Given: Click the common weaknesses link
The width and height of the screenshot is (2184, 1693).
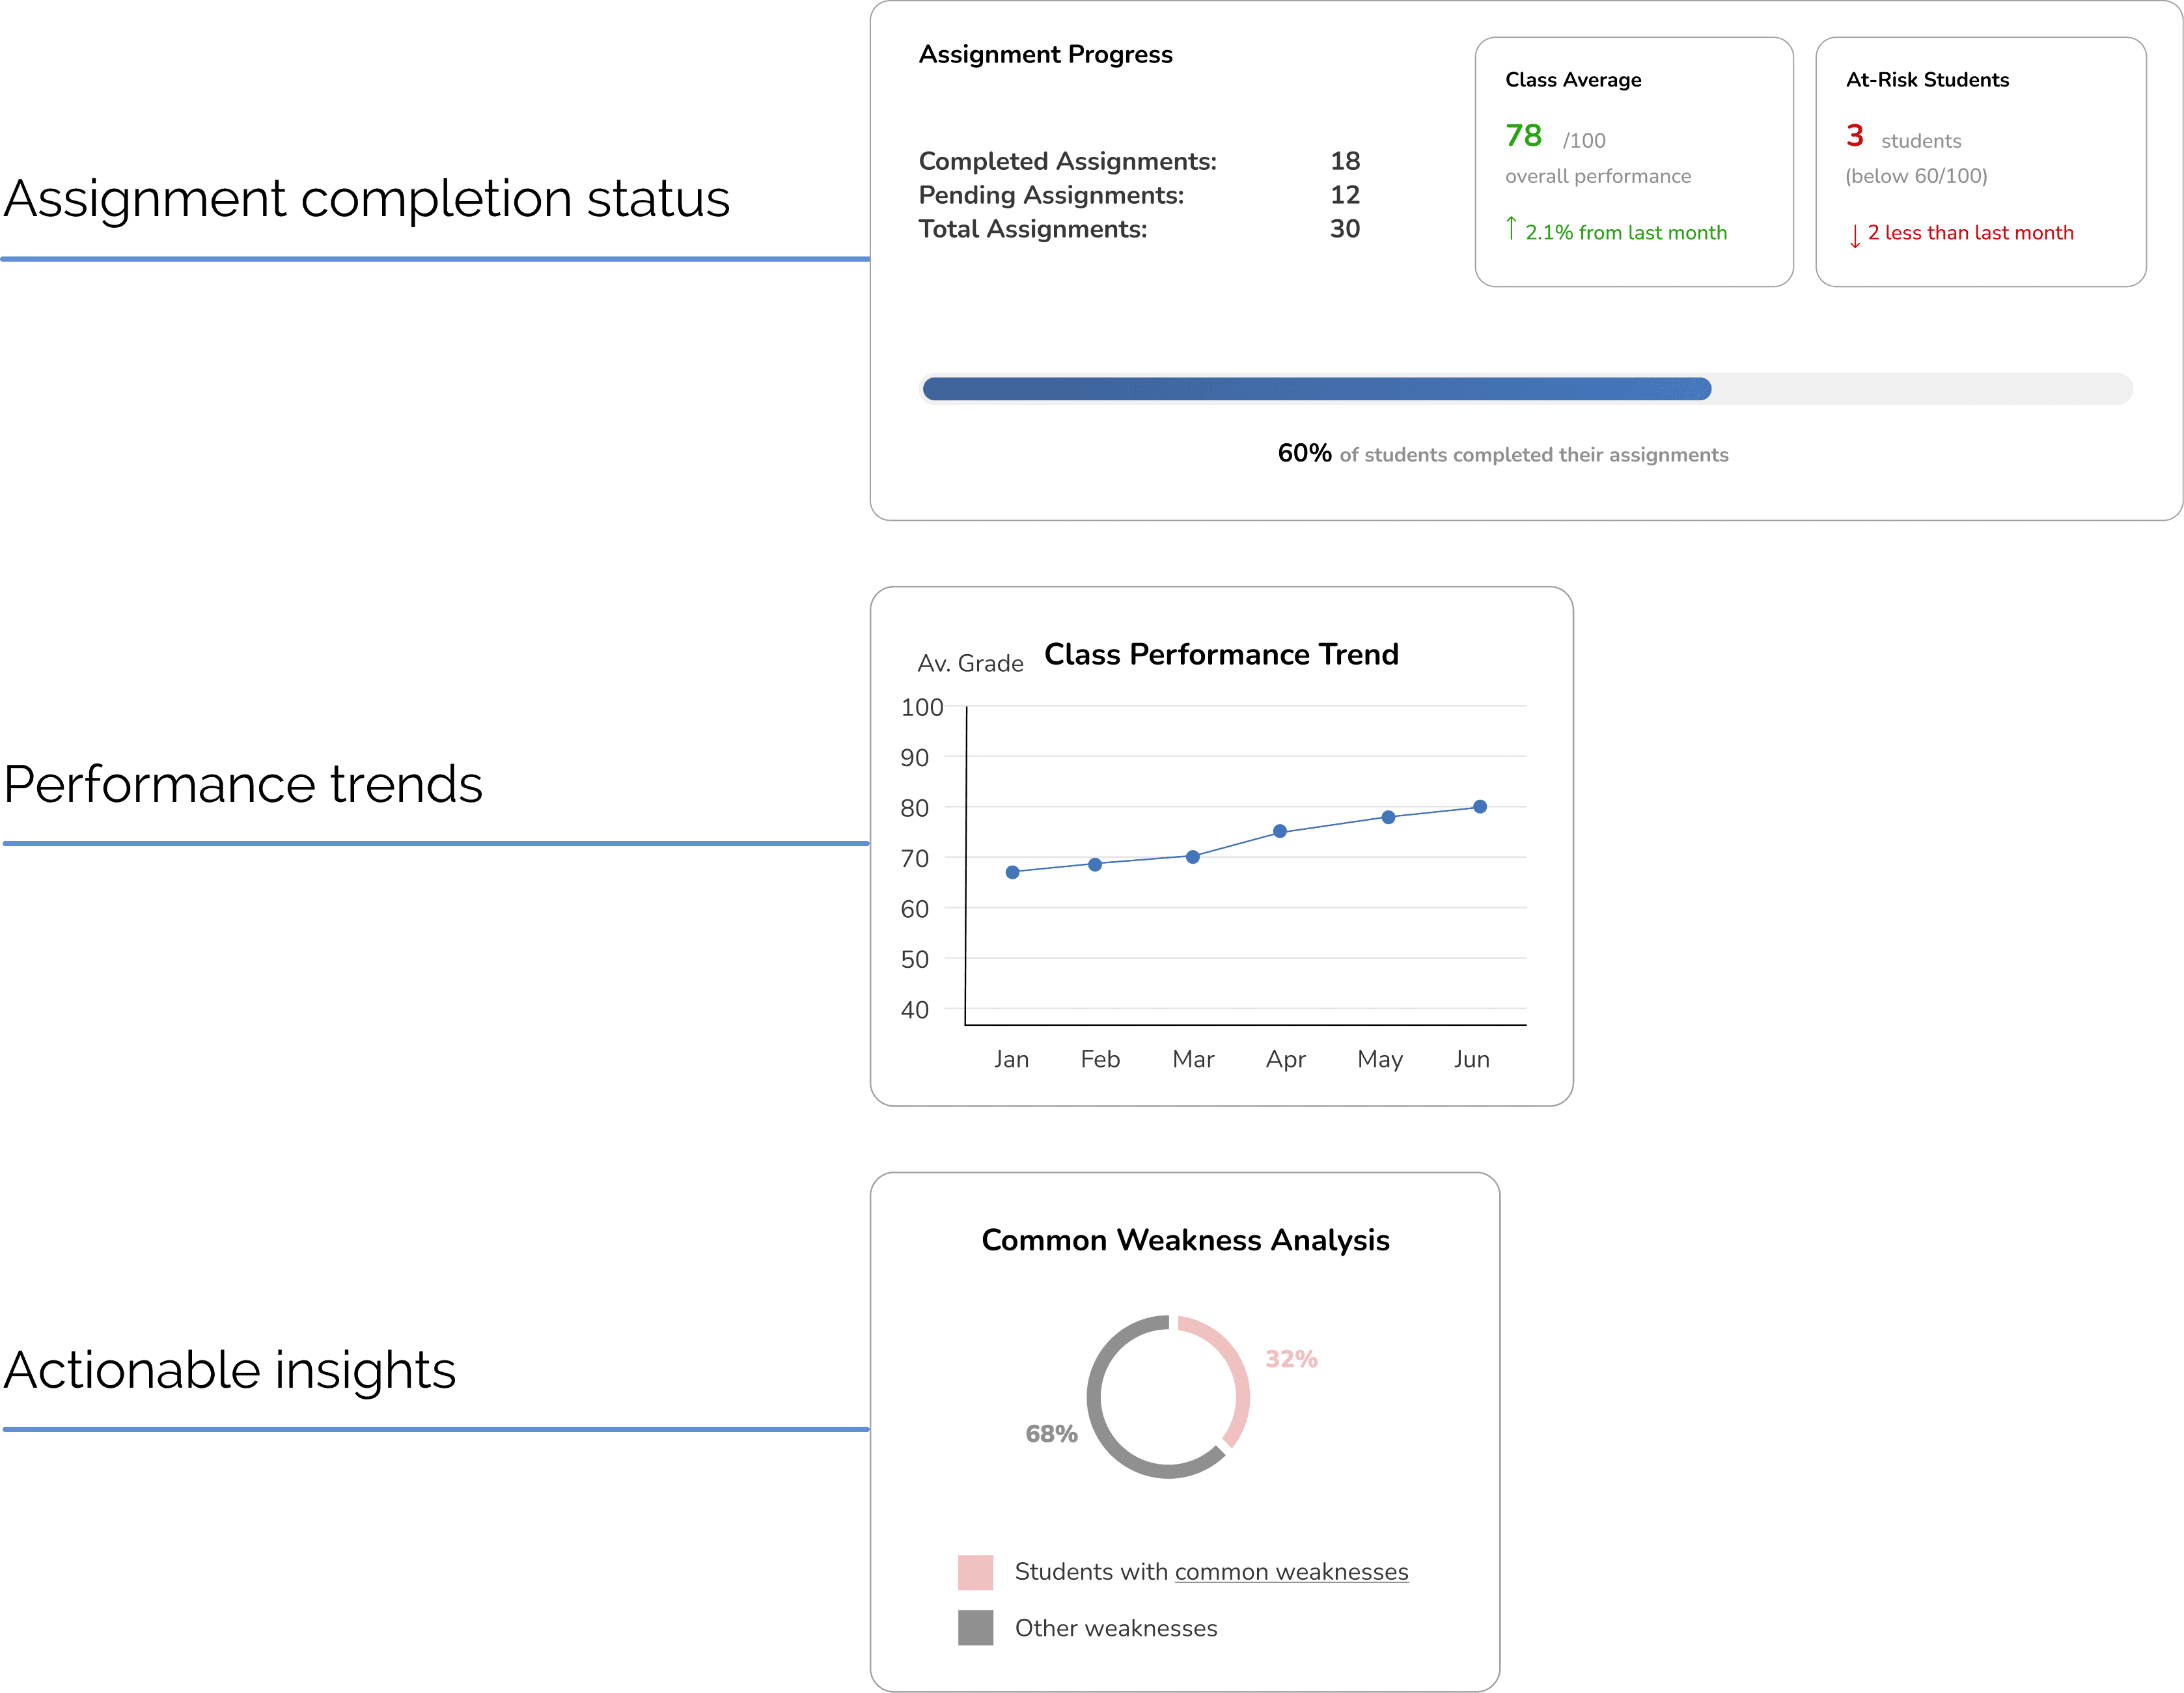Looking at the screenshot, I should pyautogui.click(x=1291, y=1572).
